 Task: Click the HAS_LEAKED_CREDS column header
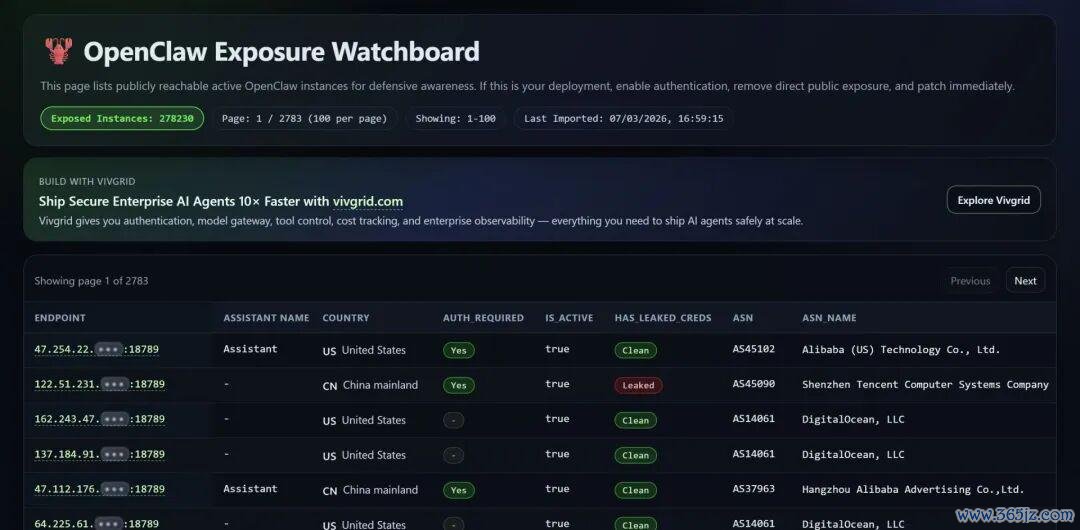(663, 318)
